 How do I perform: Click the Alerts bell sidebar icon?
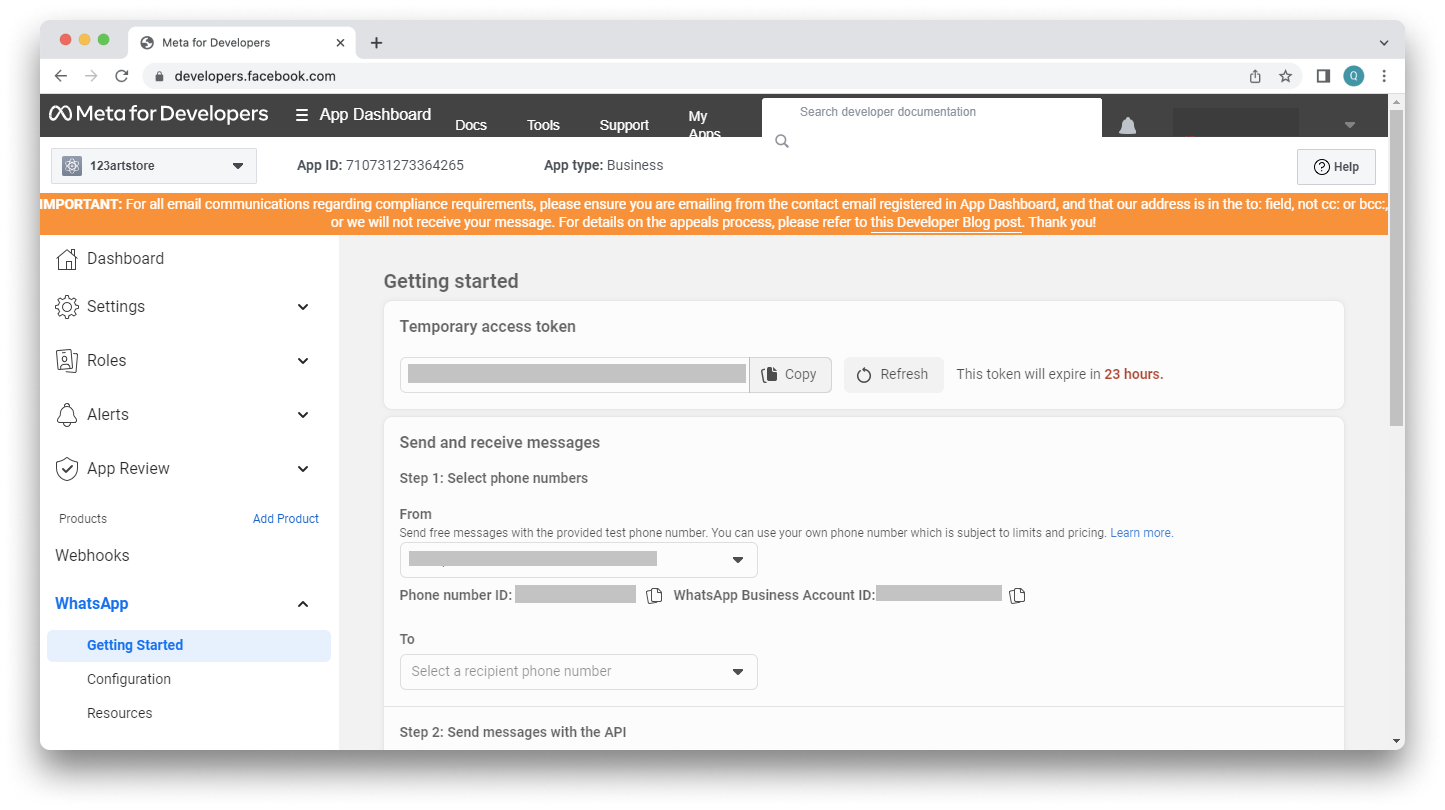click(67, 415)
